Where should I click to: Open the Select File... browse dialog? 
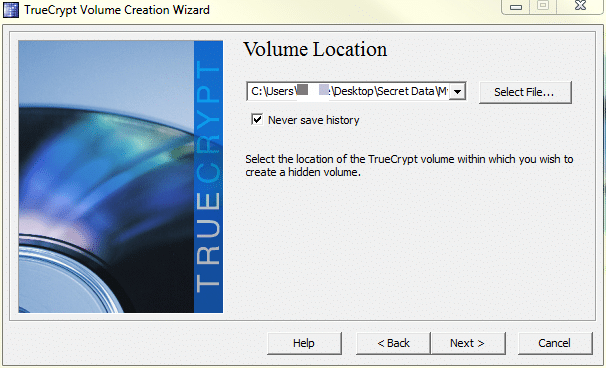tap(525, 92)
